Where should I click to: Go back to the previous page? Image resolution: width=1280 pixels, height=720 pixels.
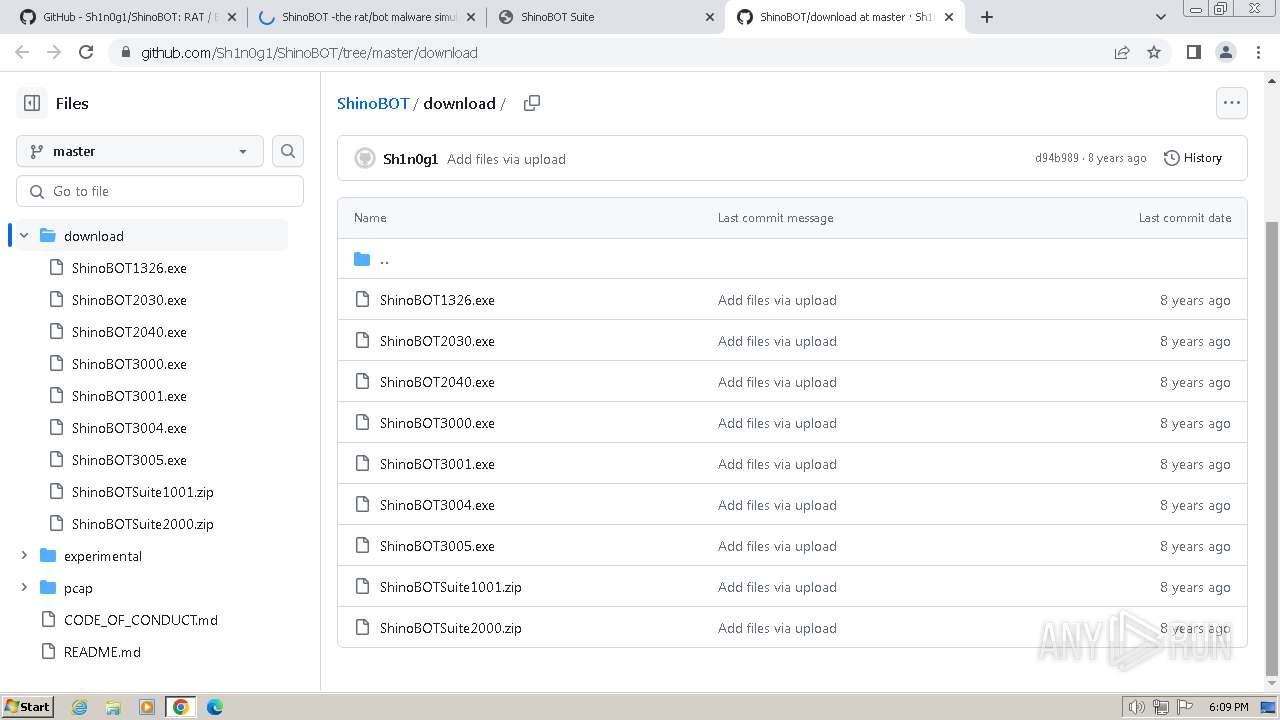click(x=22, y=53)
